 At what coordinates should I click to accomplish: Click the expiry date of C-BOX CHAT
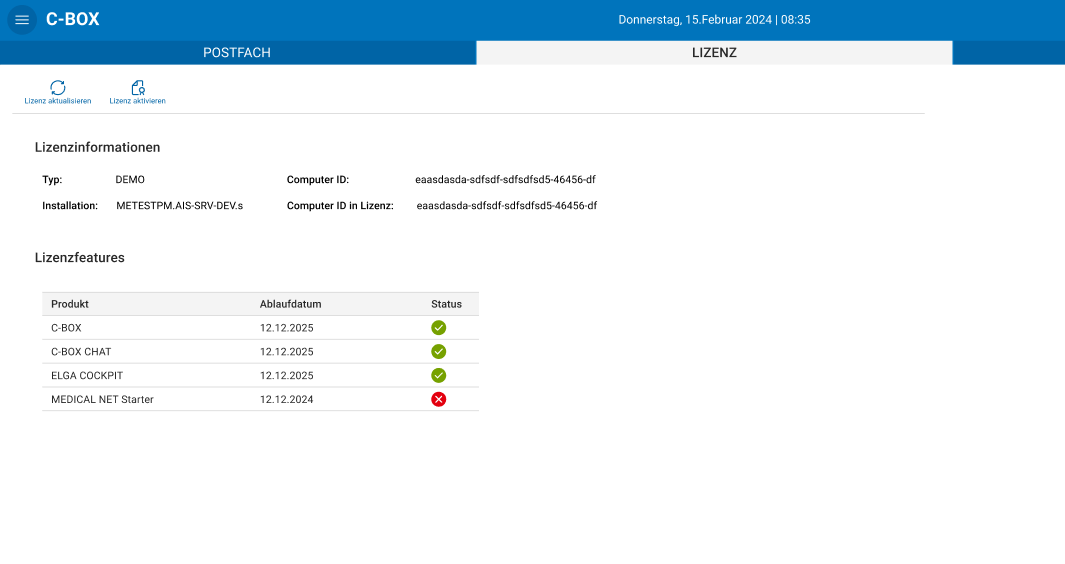coord(287,351)
